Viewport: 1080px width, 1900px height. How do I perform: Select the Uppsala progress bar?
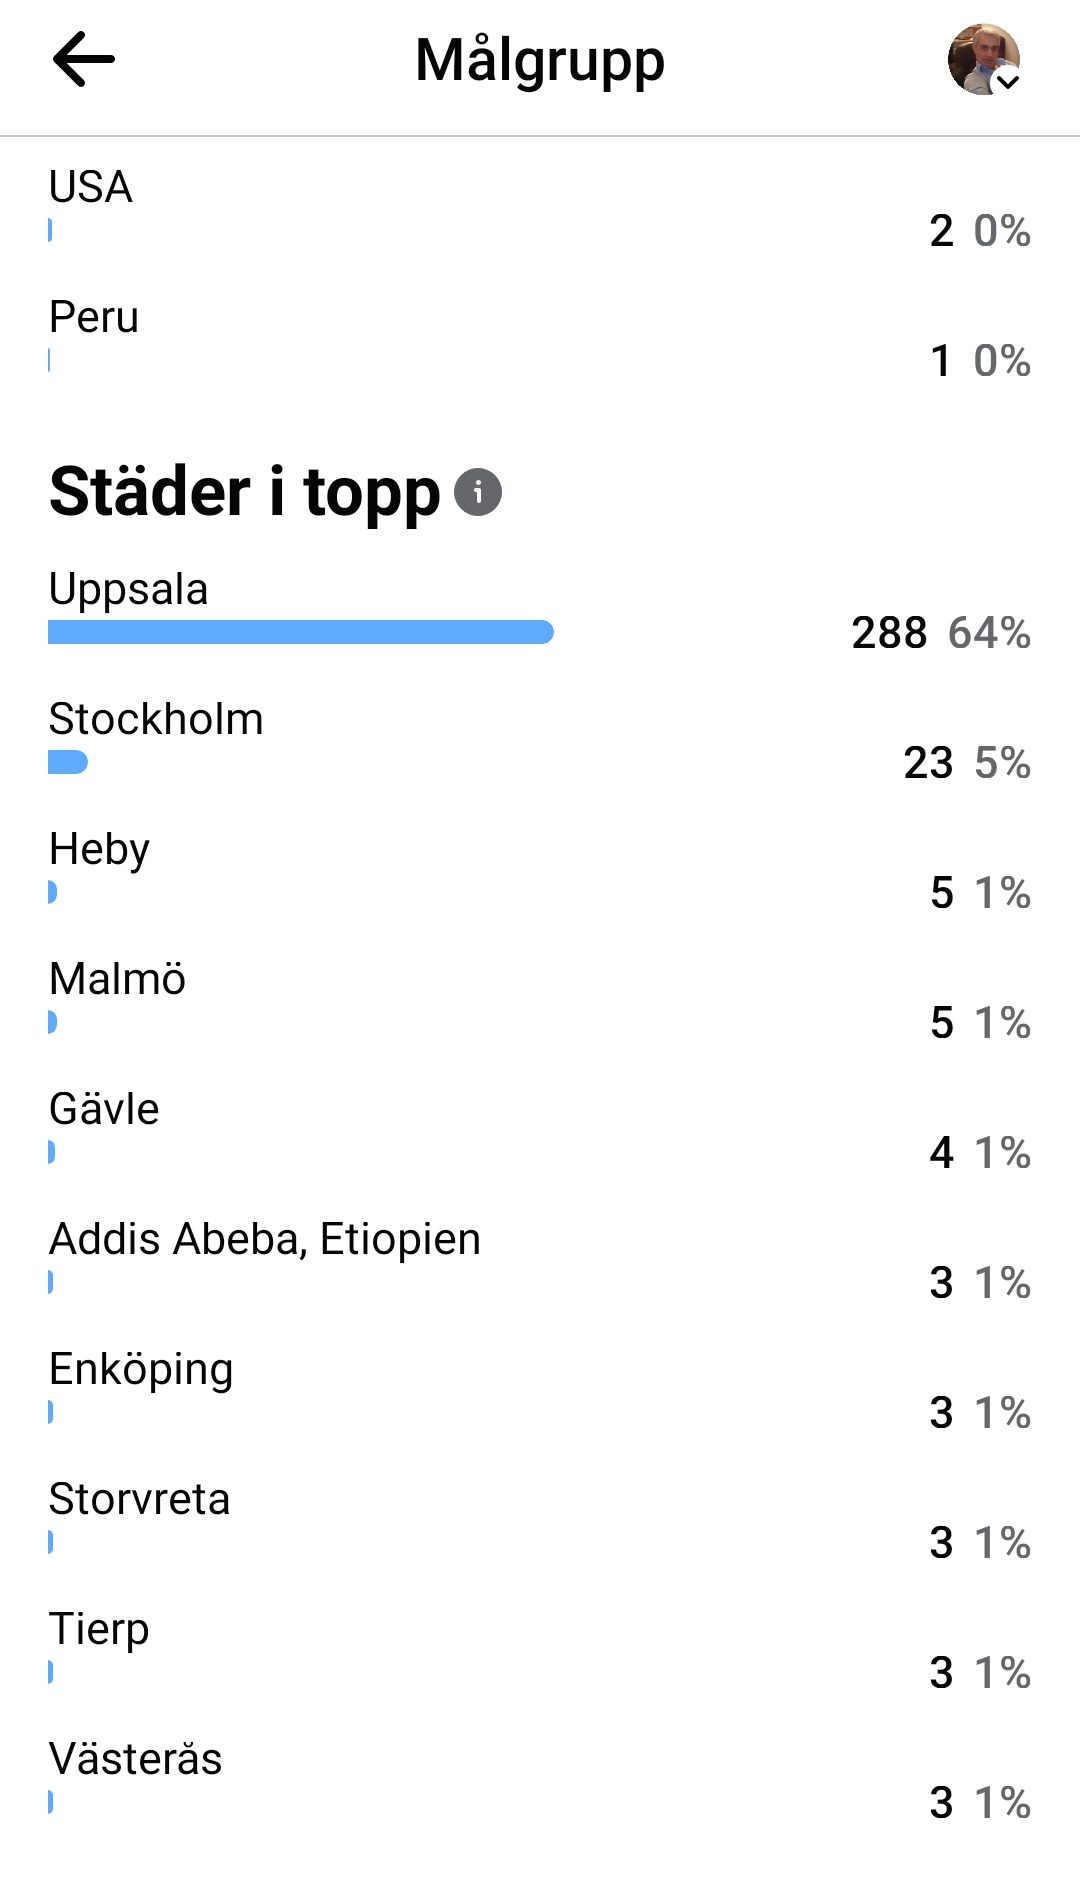(301, 632)
